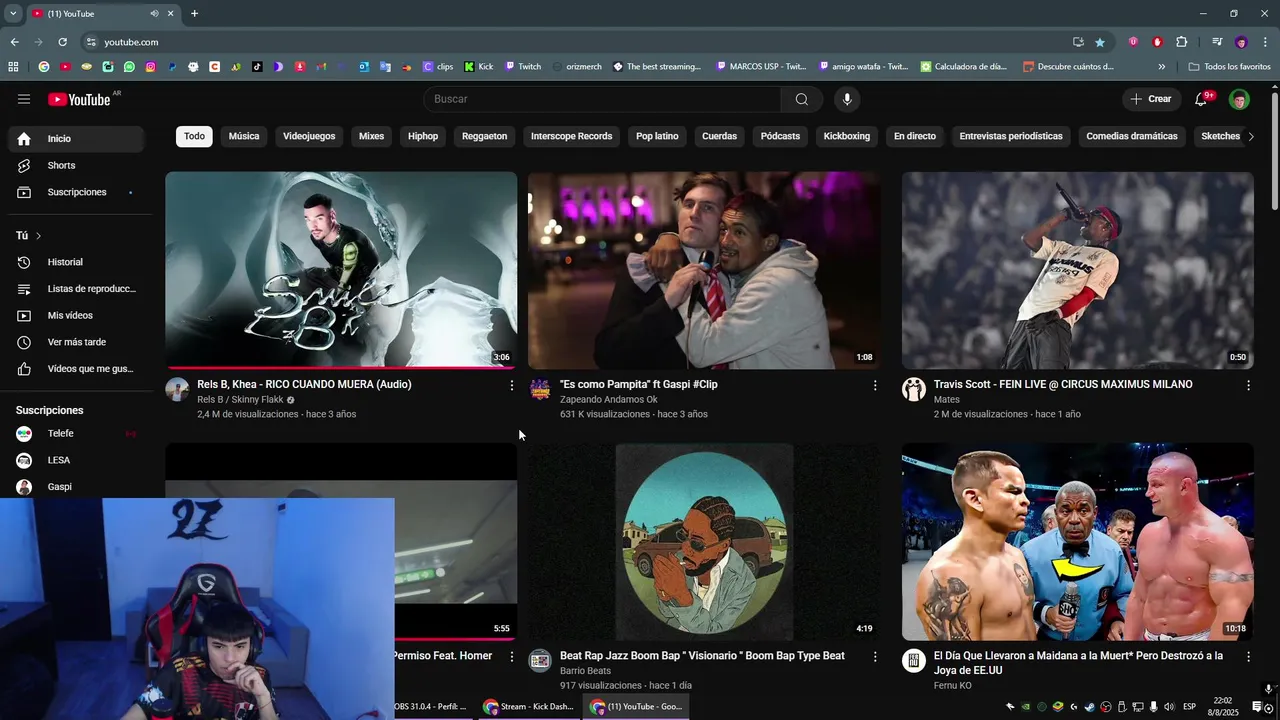Open more options for Beat Rap Jazz video

click(x=875, y=657)
